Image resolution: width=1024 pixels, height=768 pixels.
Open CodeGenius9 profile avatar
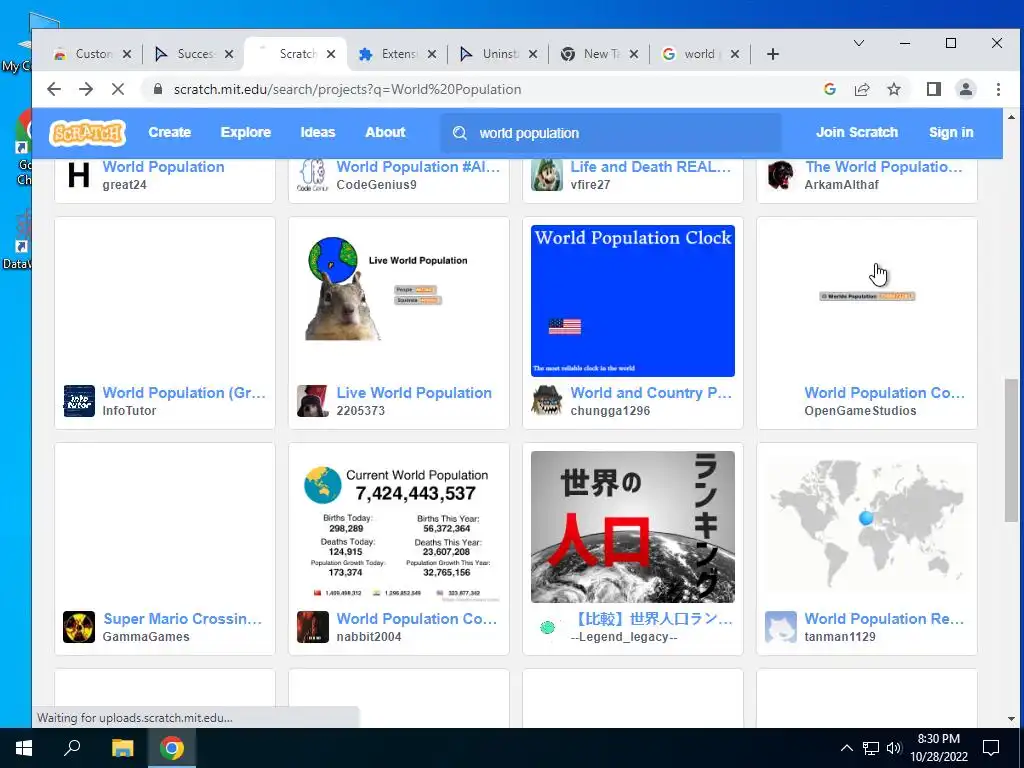pos(313,175)
